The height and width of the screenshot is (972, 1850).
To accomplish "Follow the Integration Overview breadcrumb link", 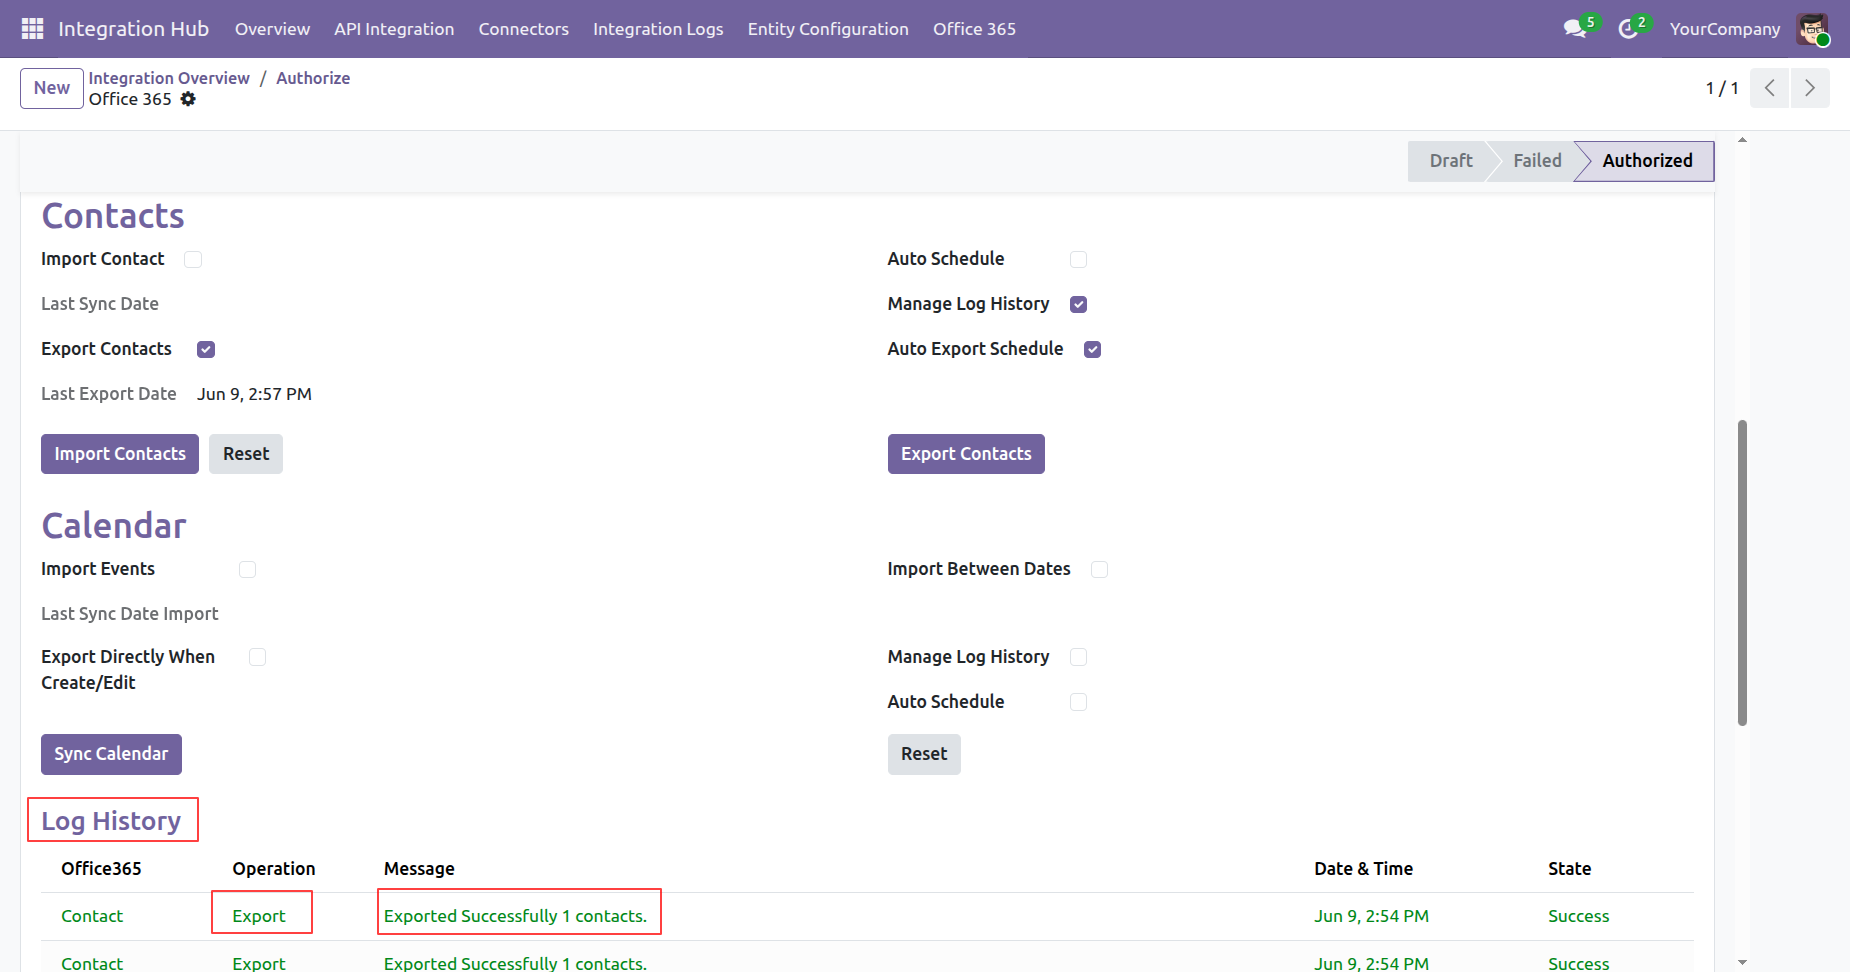I will [169, 78].
